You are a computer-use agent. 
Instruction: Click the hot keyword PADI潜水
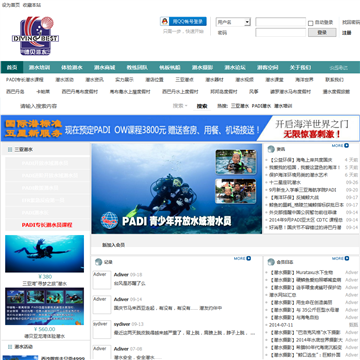261,106
